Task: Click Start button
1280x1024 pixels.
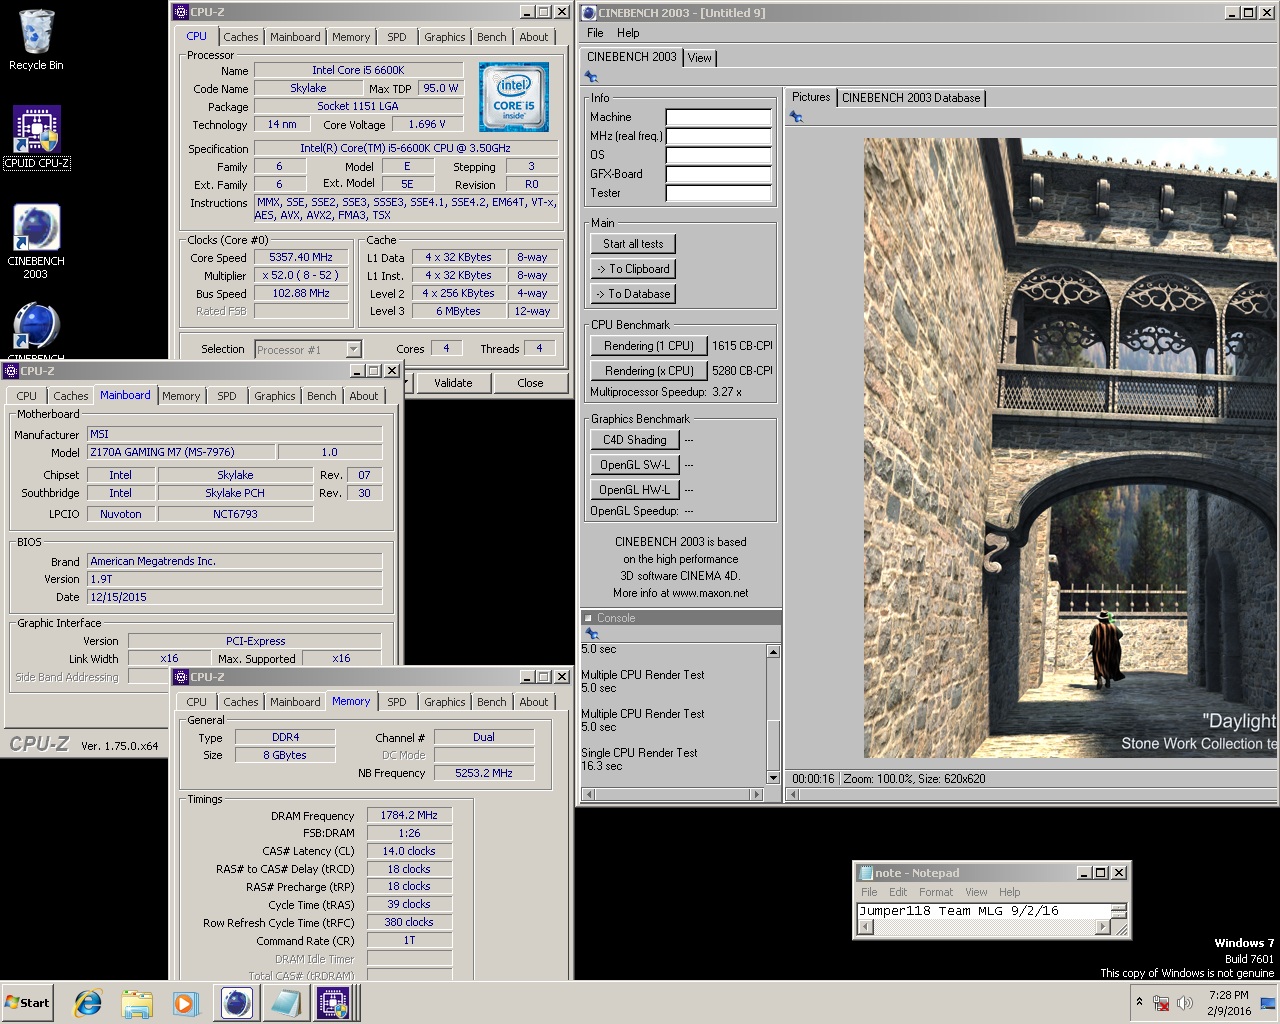Action: click(27, 1003)
